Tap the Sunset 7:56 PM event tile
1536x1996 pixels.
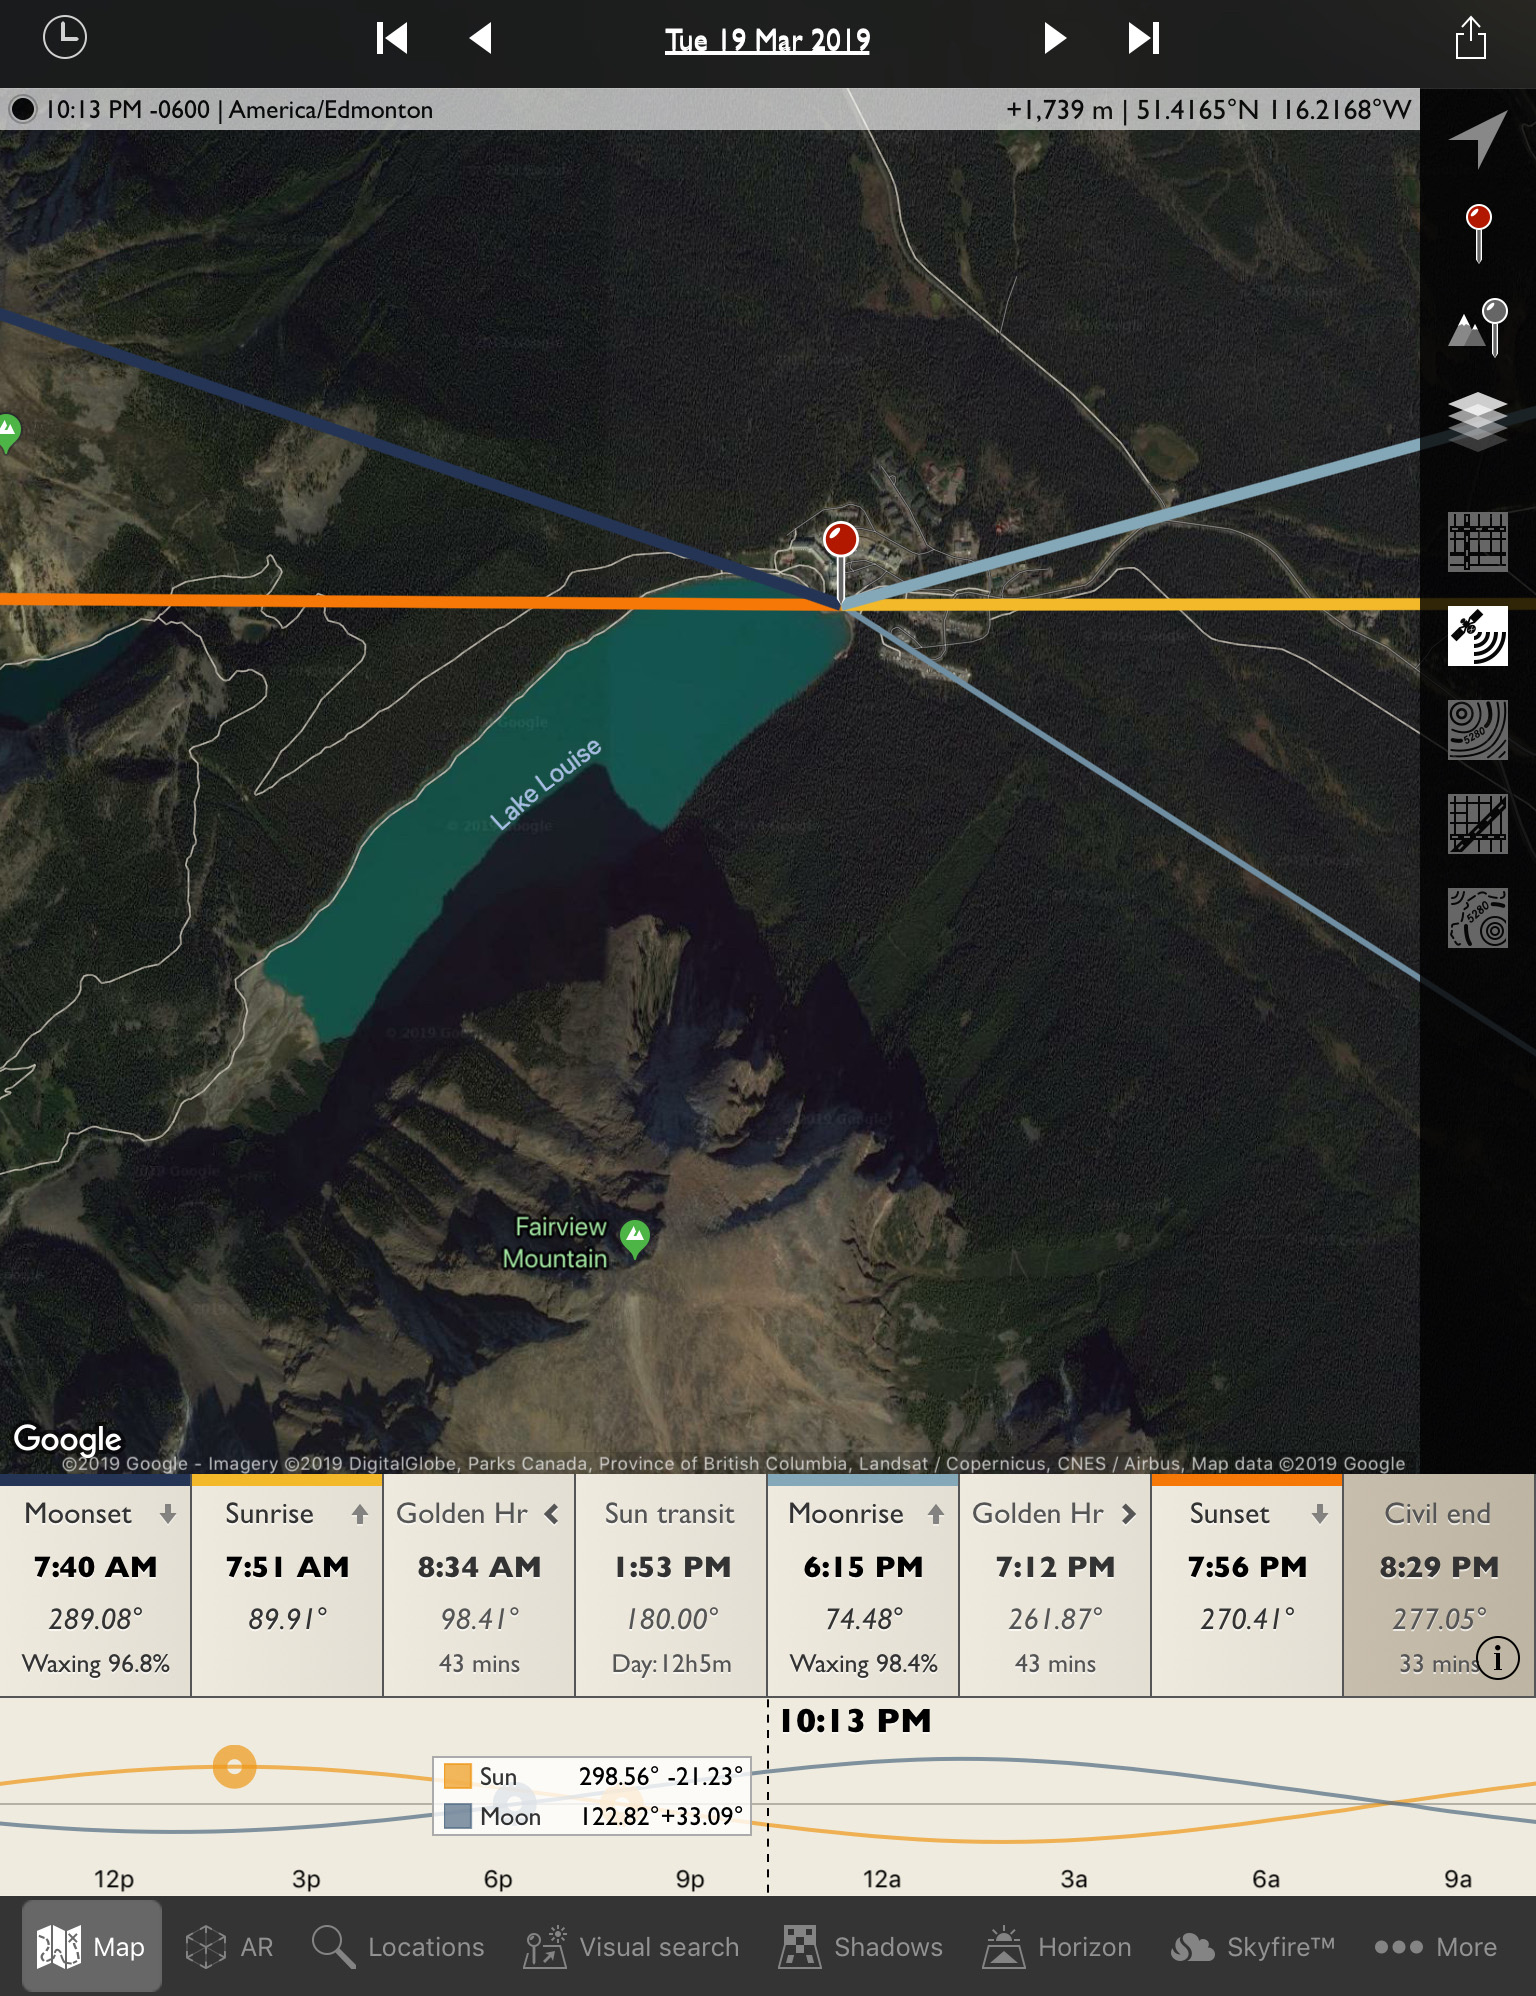click(1246, 1585)
